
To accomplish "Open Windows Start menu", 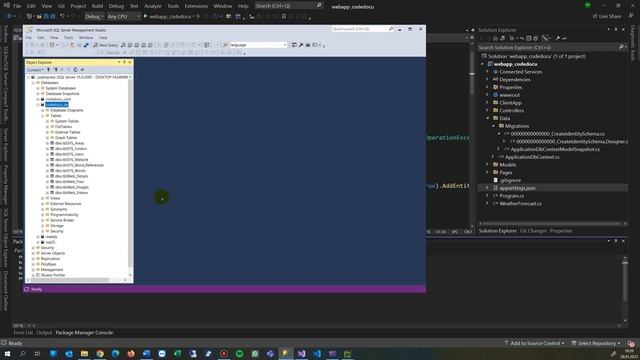I will tap(7, 353).
